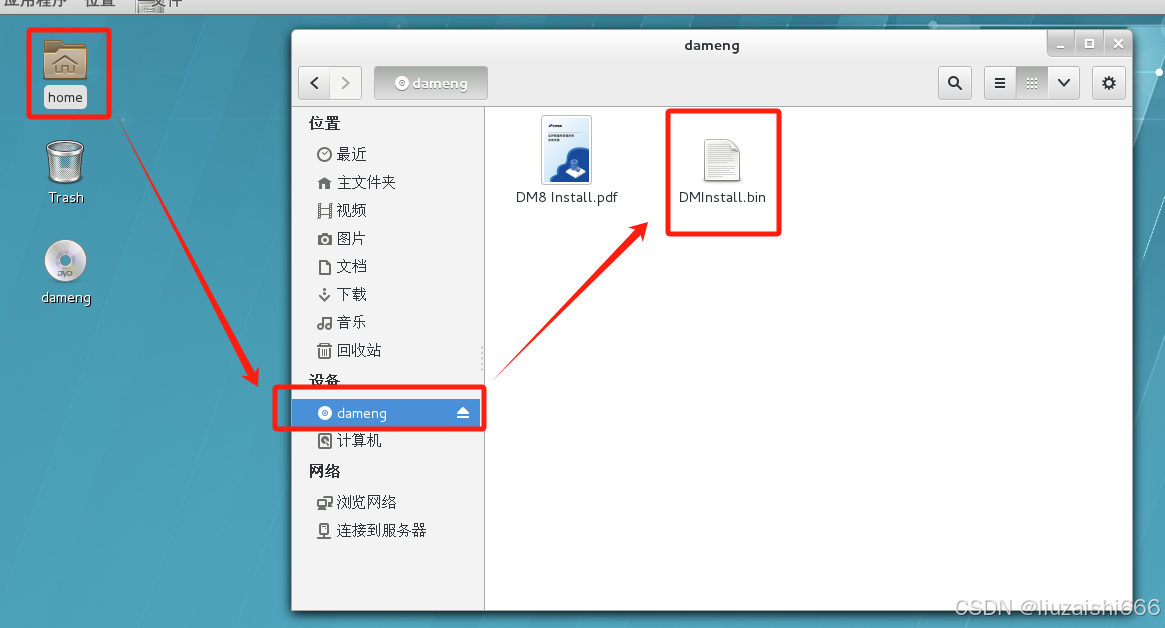This screenshot has width=1165, height=628.
Task: Open the dameng DVD desktop icon
Action: pyautogui.click(x=65, y=272)
